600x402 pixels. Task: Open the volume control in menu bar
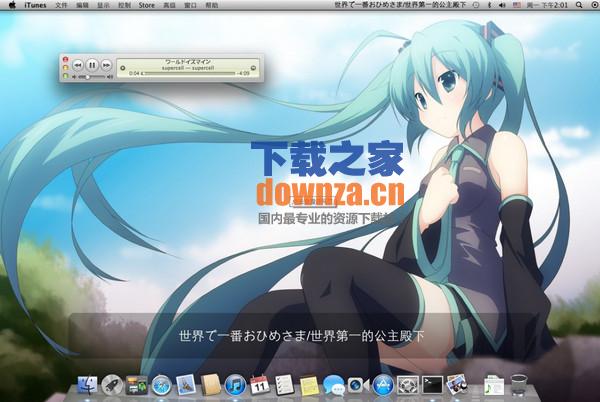click(x=502, y=5)
